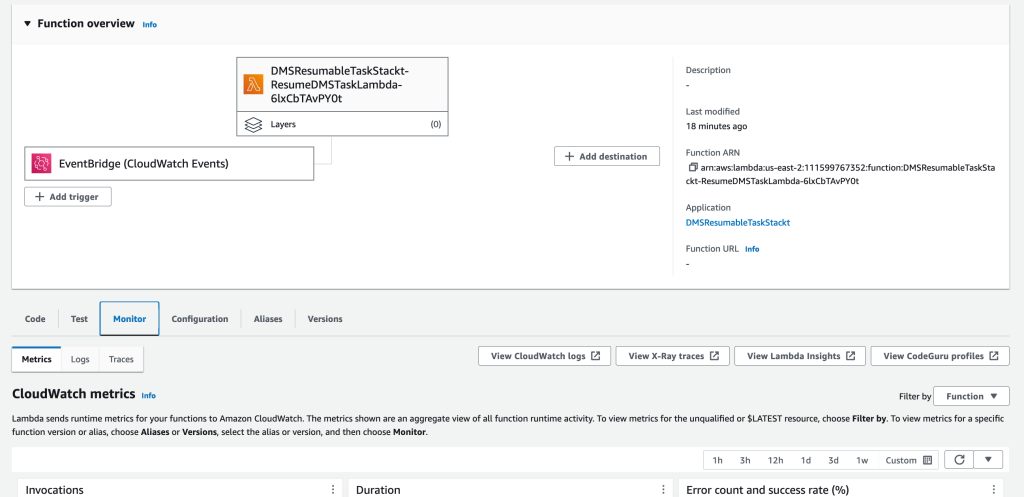Open the Function overview Info link
The height and width of the screenshot is (497, 1024).
[150, 24]
